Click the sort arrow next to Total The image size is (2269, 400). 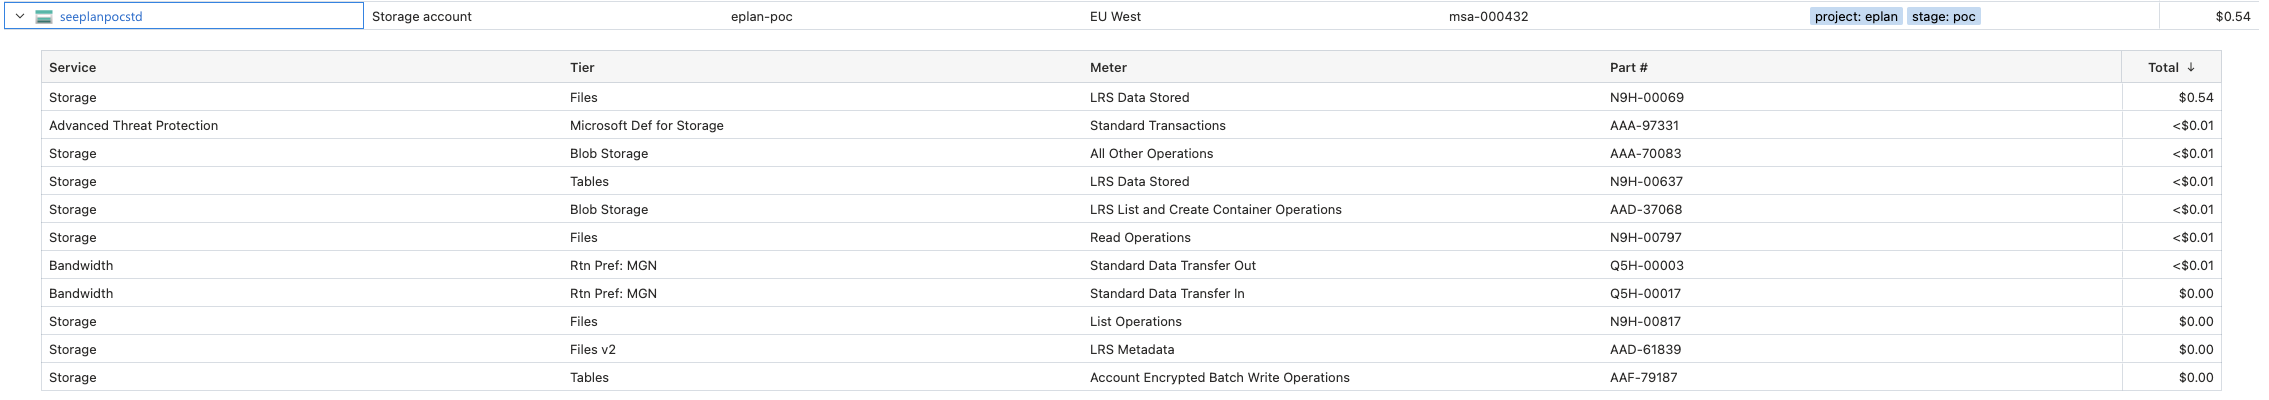pos(2191,67)
